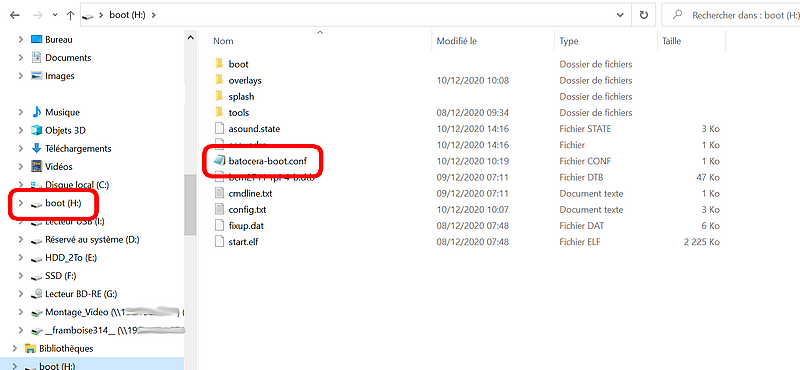Expand the Musique tree node

(x=20, y=112)
